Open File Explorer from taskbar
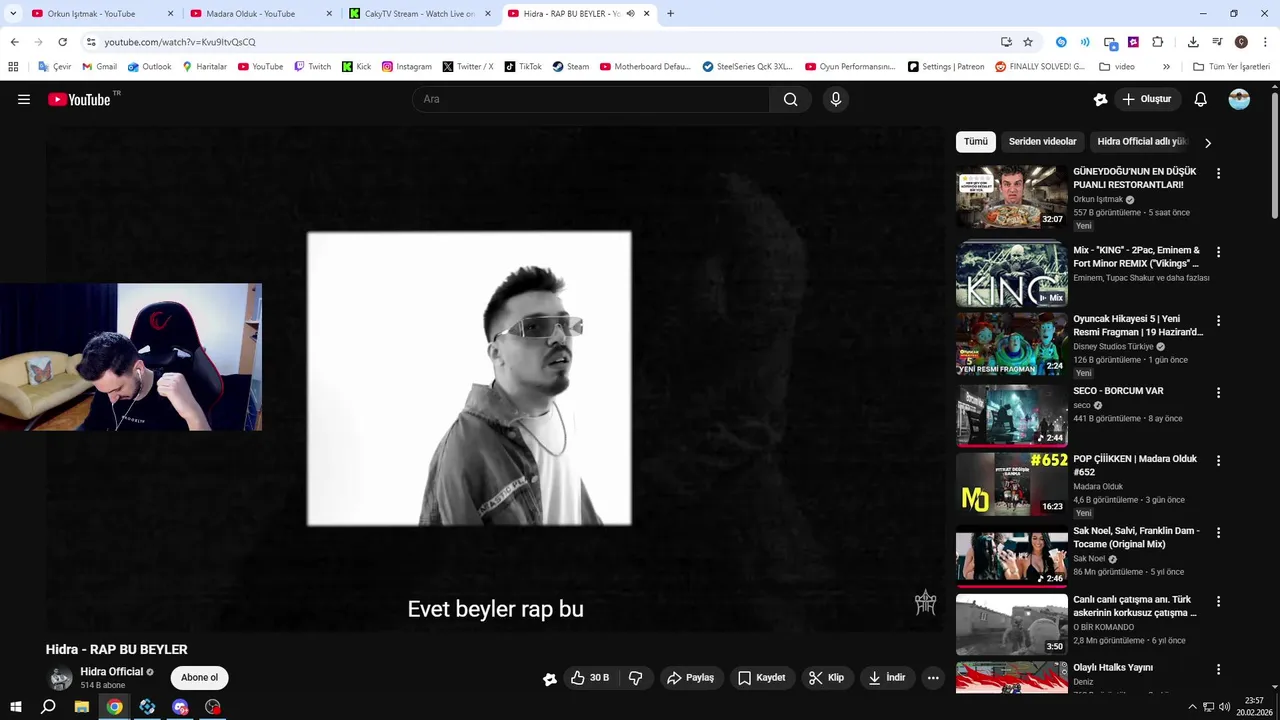Viewport: 1280px width, 720px height. [82, 707]
